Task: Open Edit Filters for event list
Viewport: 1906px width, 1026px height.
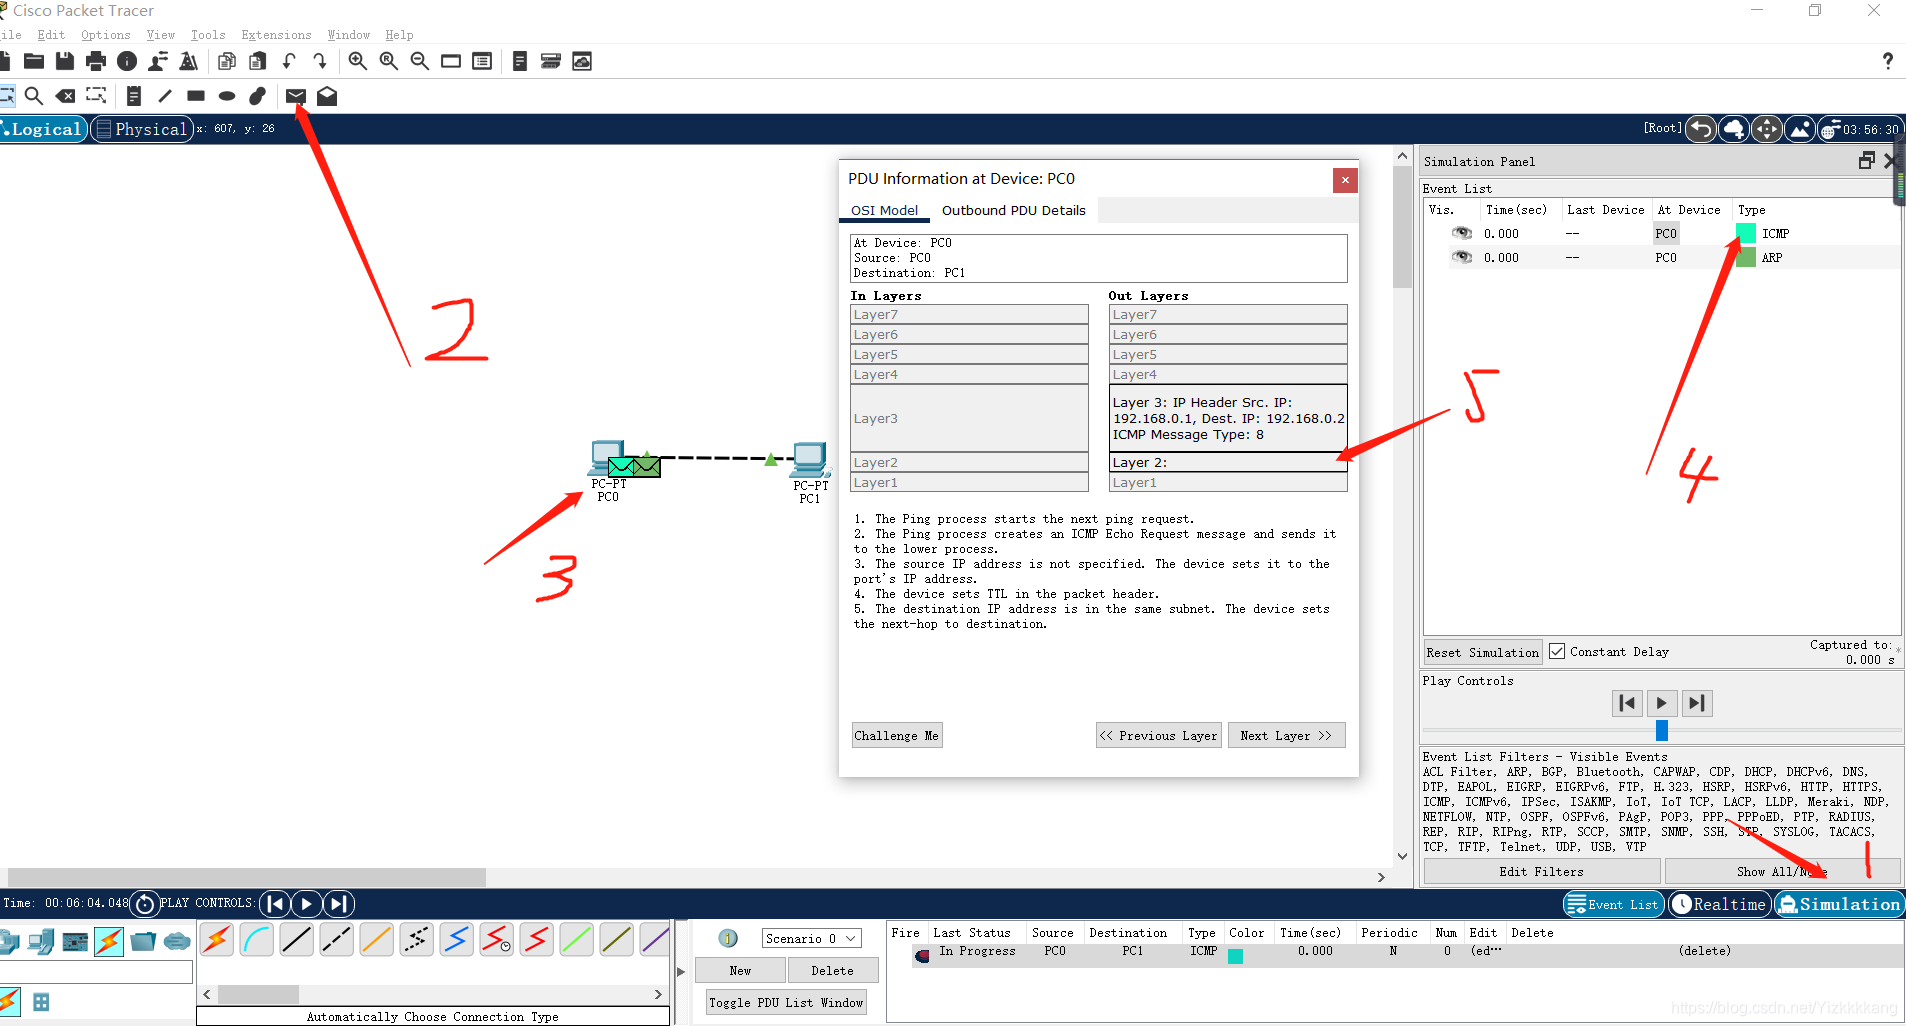Action: click(x=1541, y=872)
